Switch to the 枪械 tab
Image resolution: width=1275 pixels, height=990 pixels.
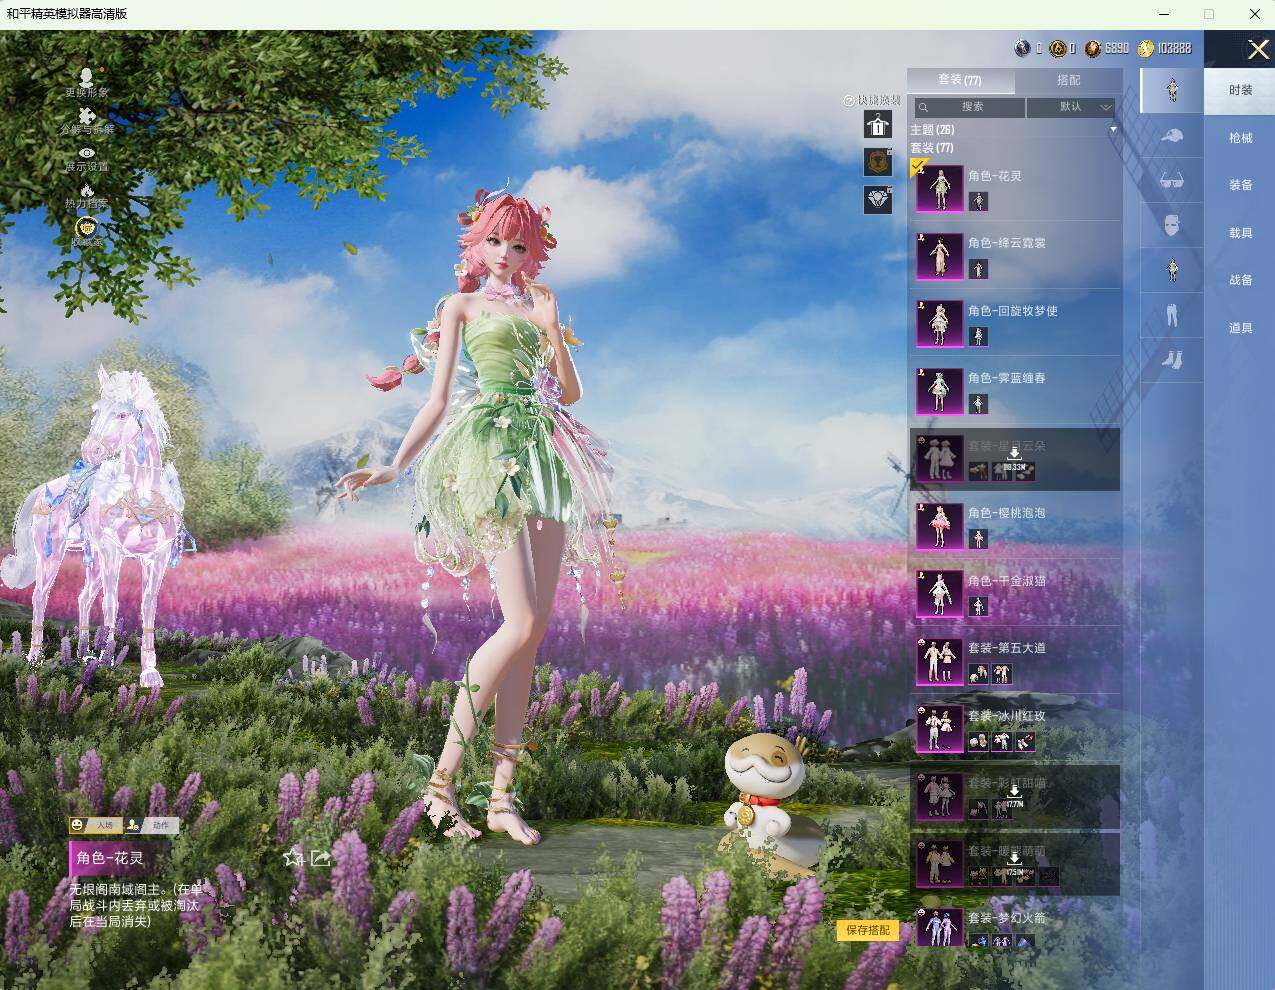1240,138
